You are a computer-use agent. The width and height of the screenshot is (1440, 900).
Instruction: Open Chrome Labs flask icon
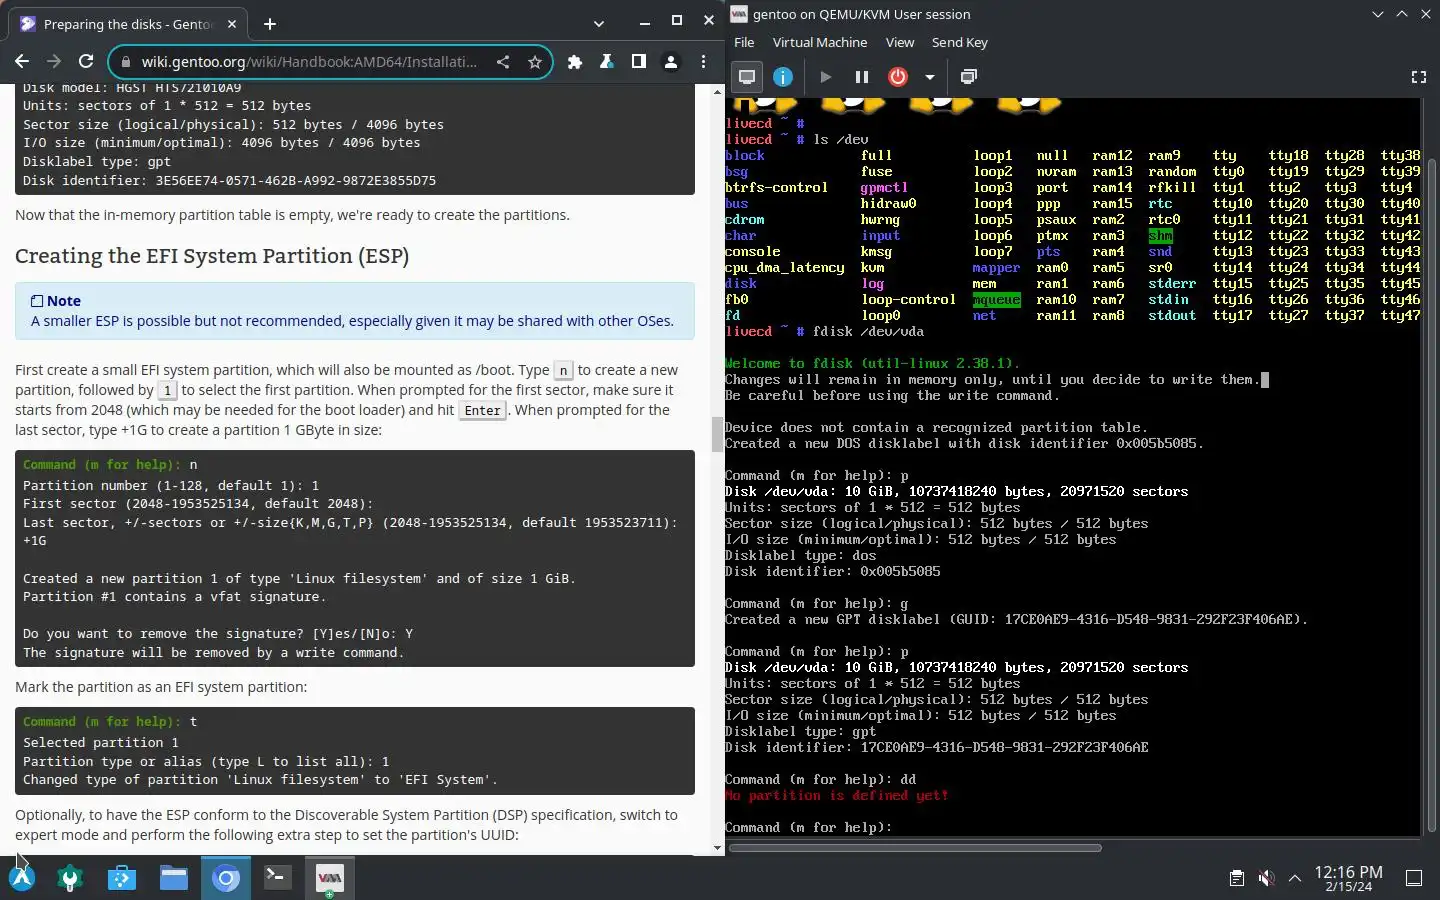click(x=607, y=62)
